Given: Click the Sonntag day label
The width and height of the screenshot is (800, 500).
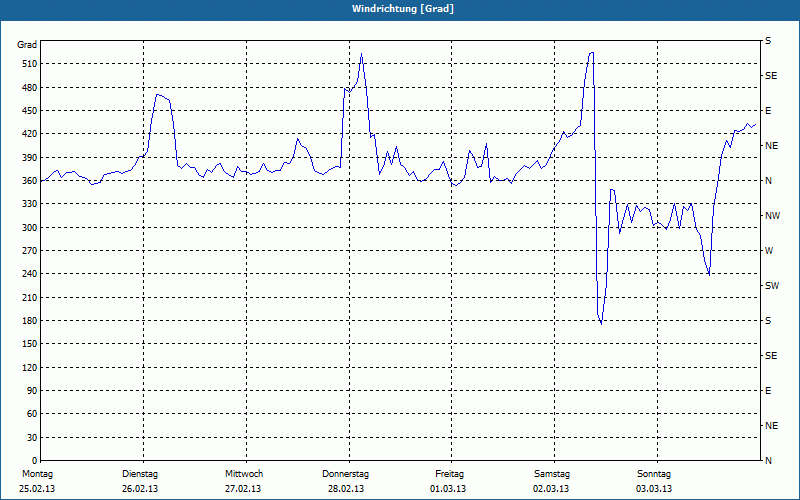Looking at the screenshot, I should pyautogui.click(x=654, y=474).
